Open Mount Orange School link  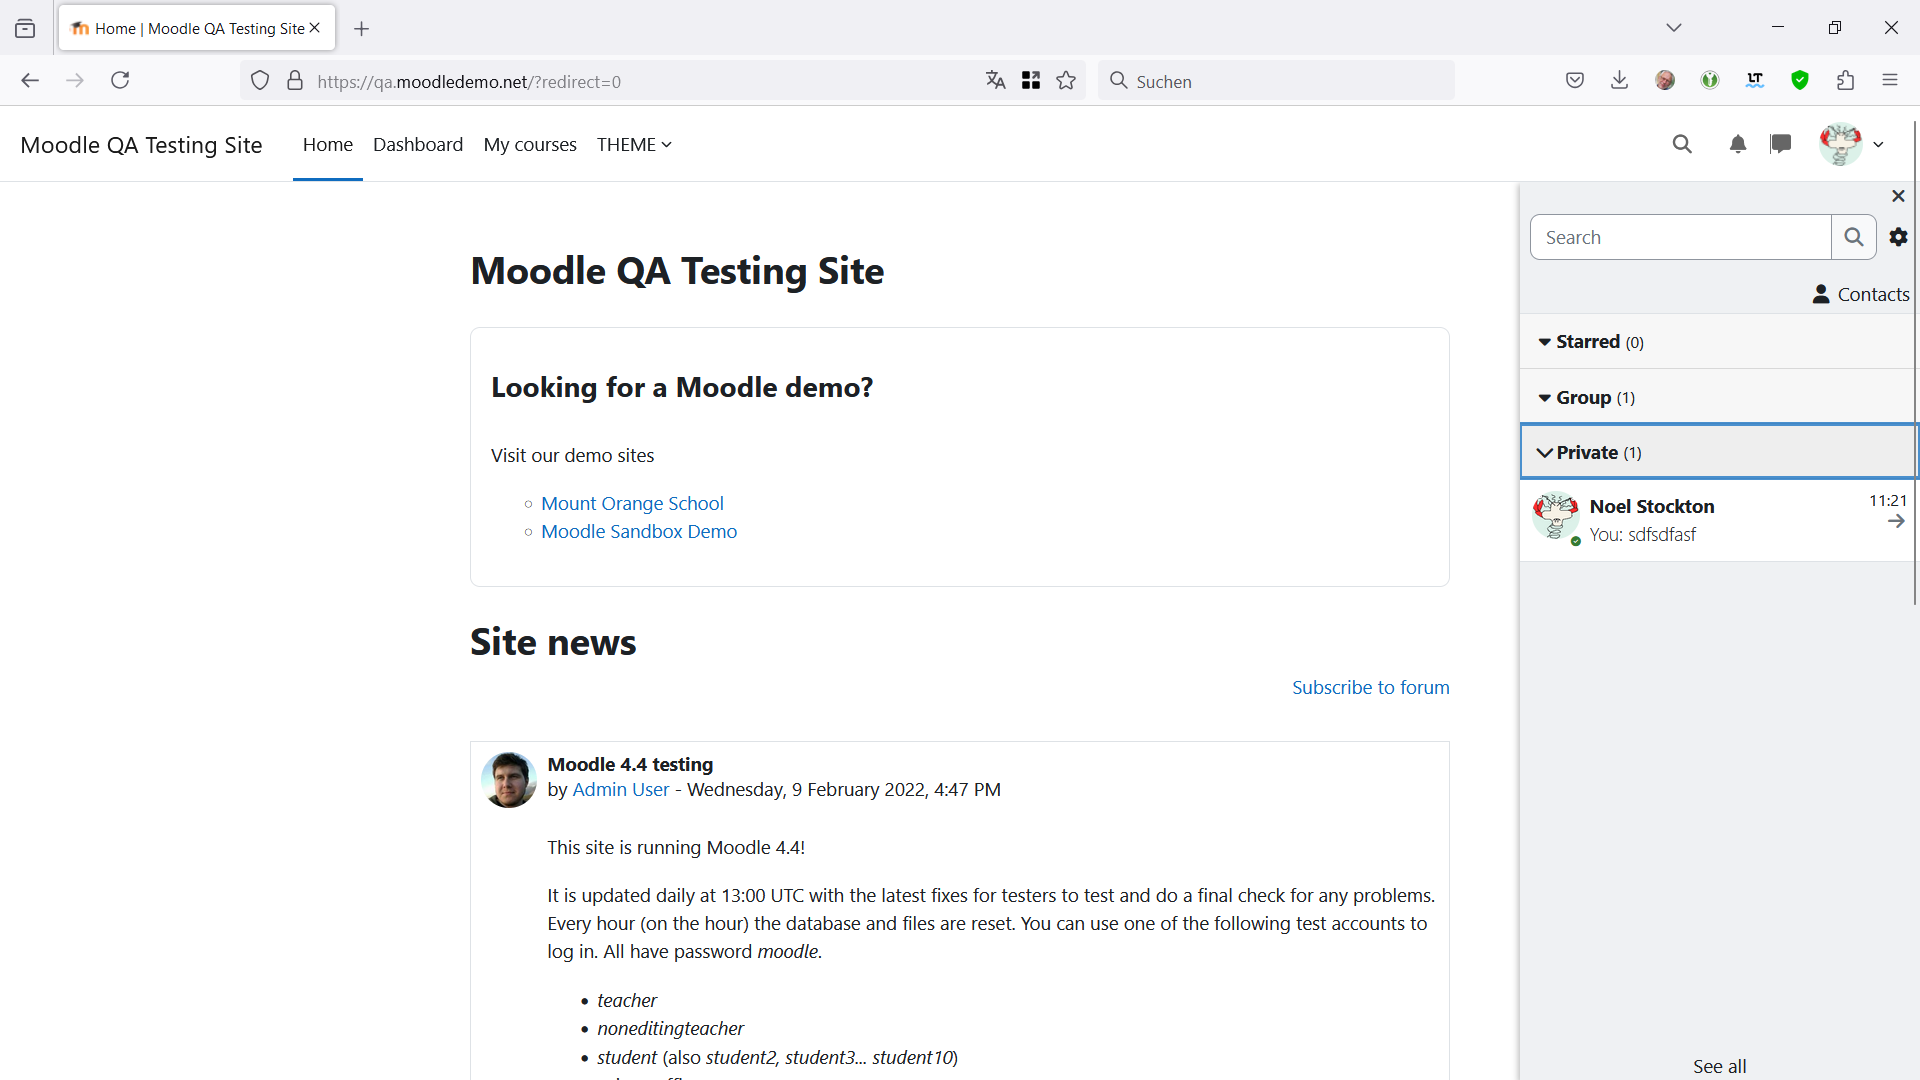coord(632,503)
